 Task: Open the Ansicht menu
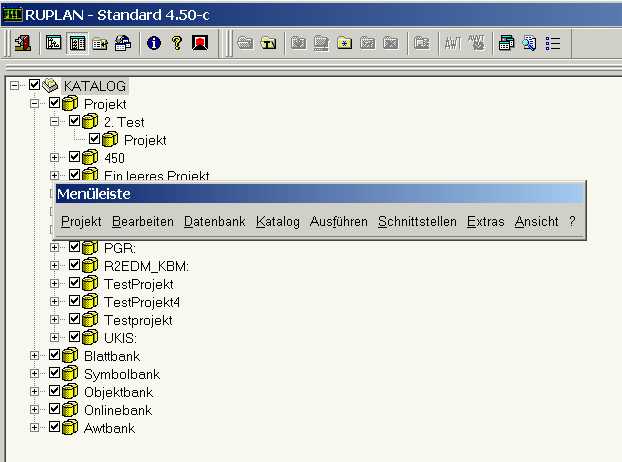pos(536,221)
